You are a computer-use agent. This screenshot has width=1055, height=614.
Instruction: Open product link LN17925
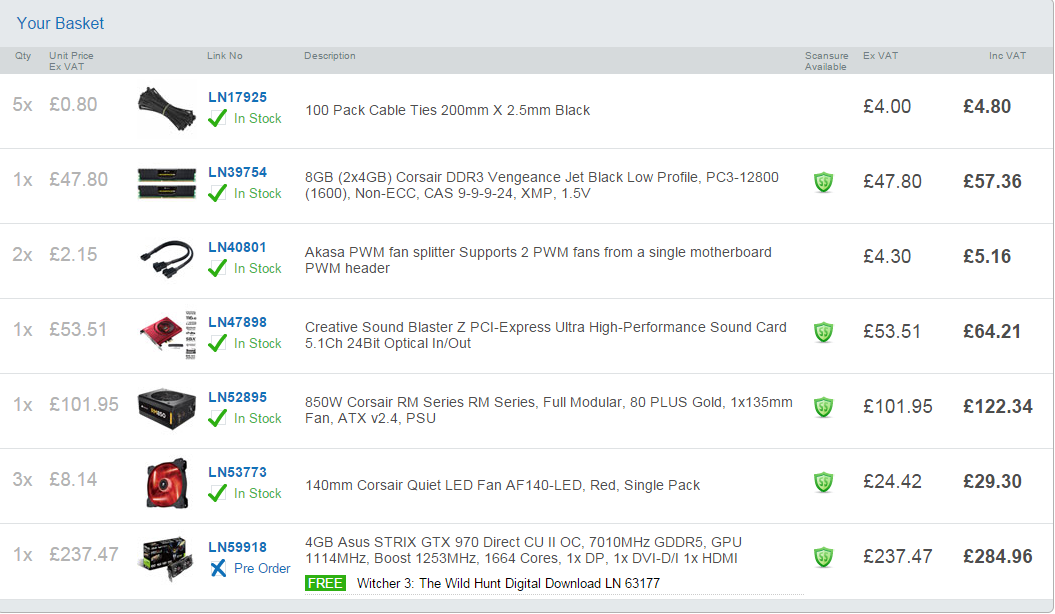[238, 98]
